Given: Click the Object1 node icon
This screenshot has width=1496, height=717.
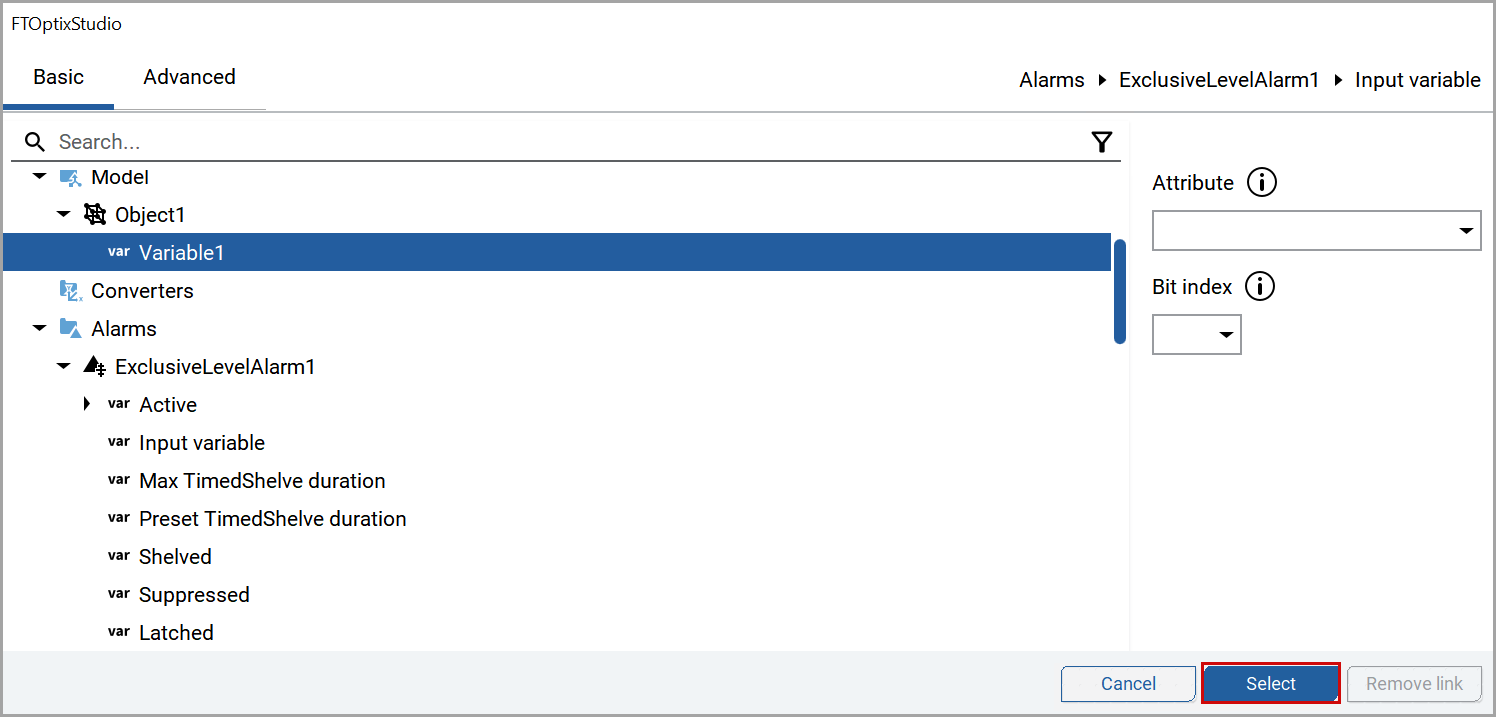Looking at the screenshot, I should [x=94, y=214].
